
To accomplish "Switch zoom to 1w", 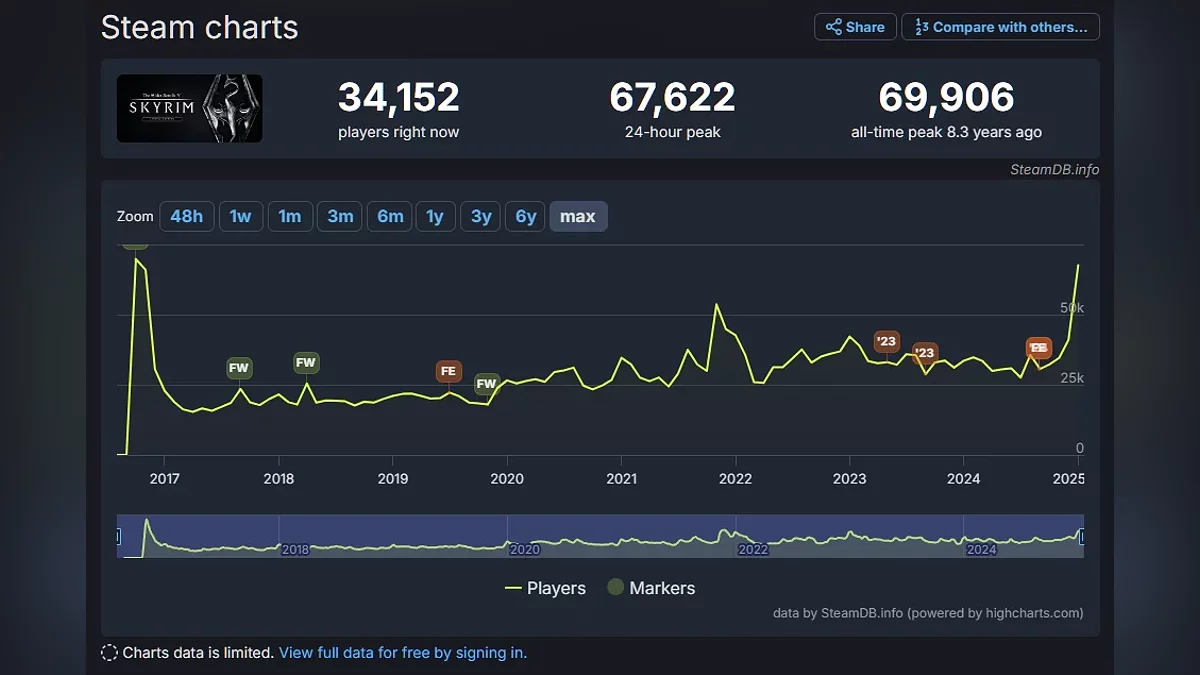I will [x=241, y=216].
